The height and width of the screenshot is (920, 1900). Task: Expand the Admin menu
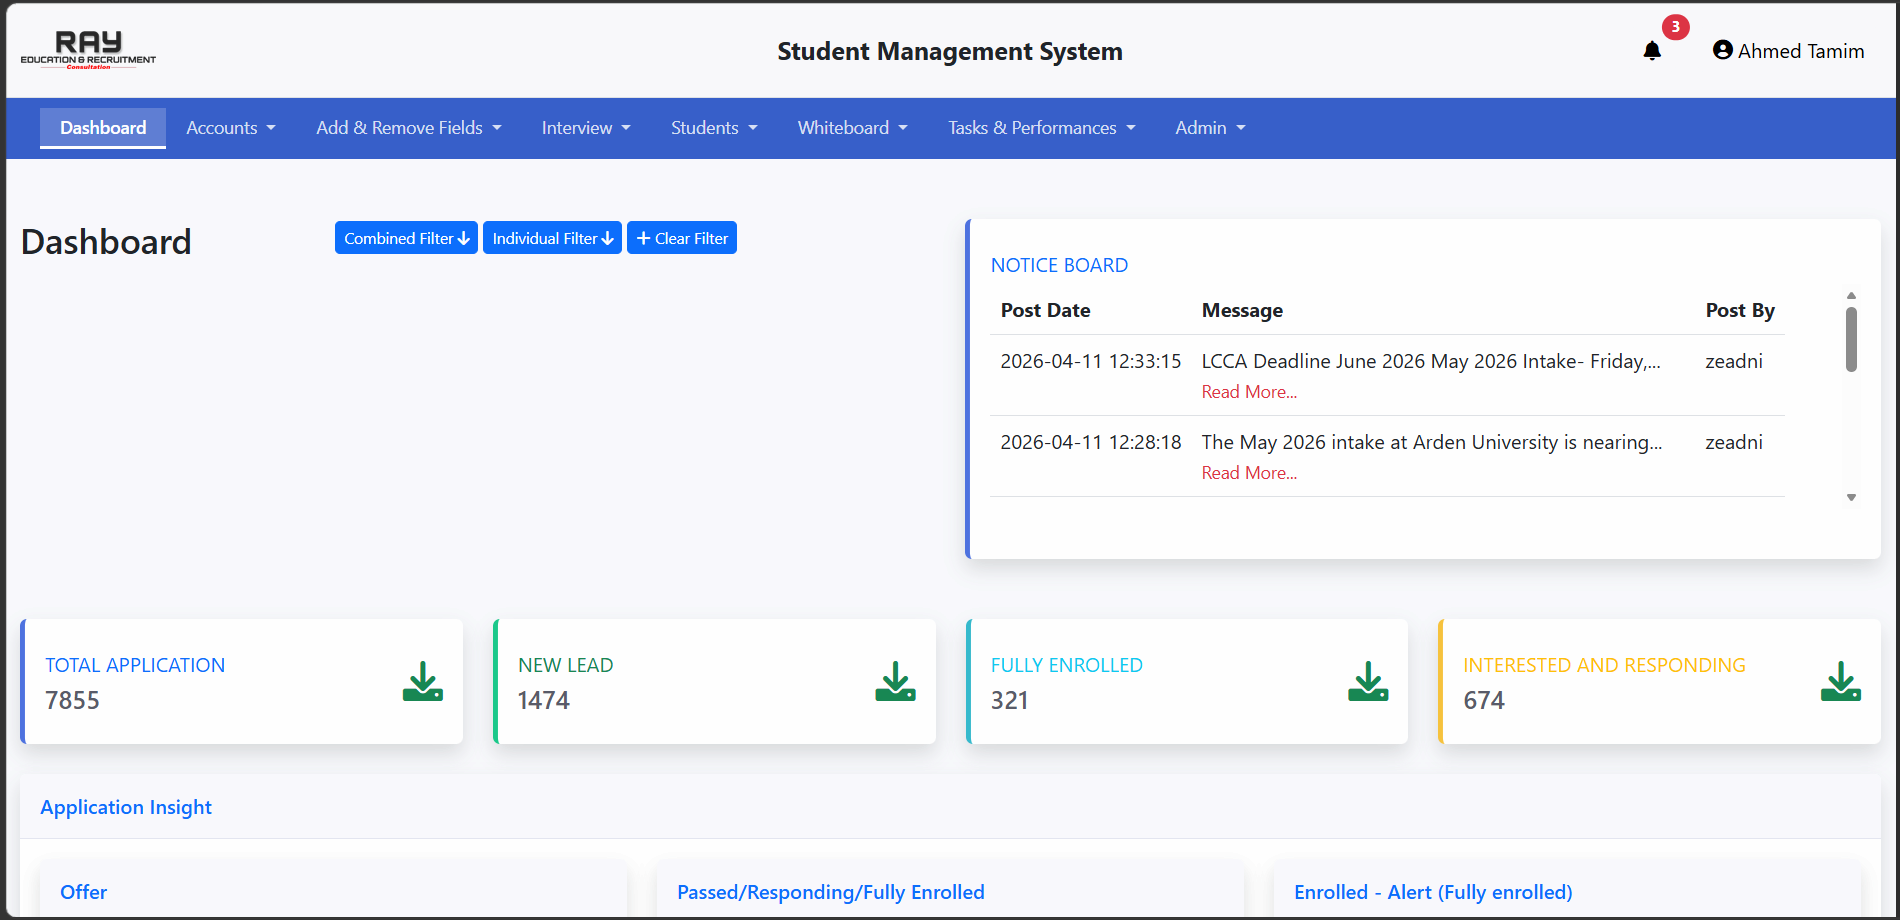[1210, 128]
